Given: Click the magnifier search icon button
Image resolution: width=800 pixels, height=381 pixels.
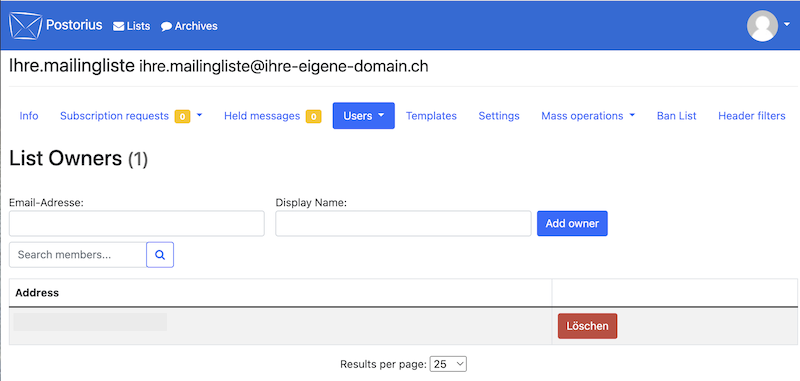Looking at the screenshot, I should 160,255.
